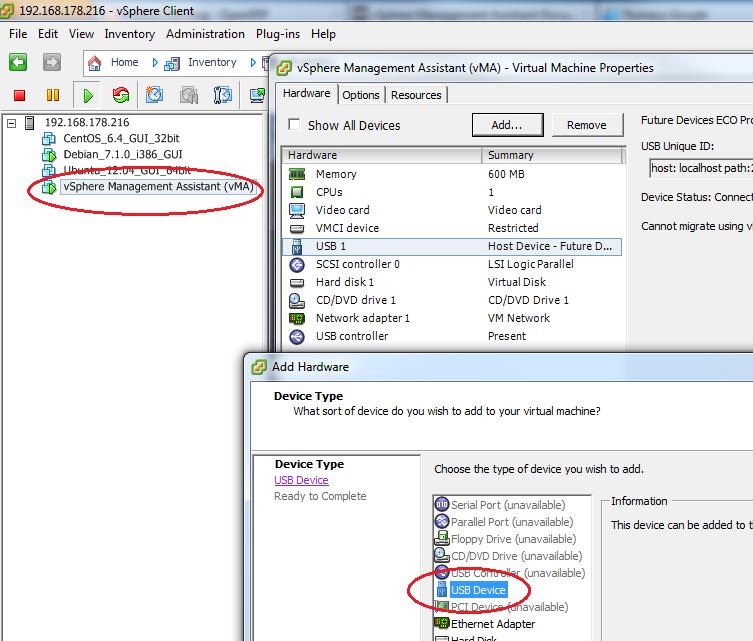Click the yellow Suspend button
This screenshot has width=753, height=641.
click(x=53, y=95)
